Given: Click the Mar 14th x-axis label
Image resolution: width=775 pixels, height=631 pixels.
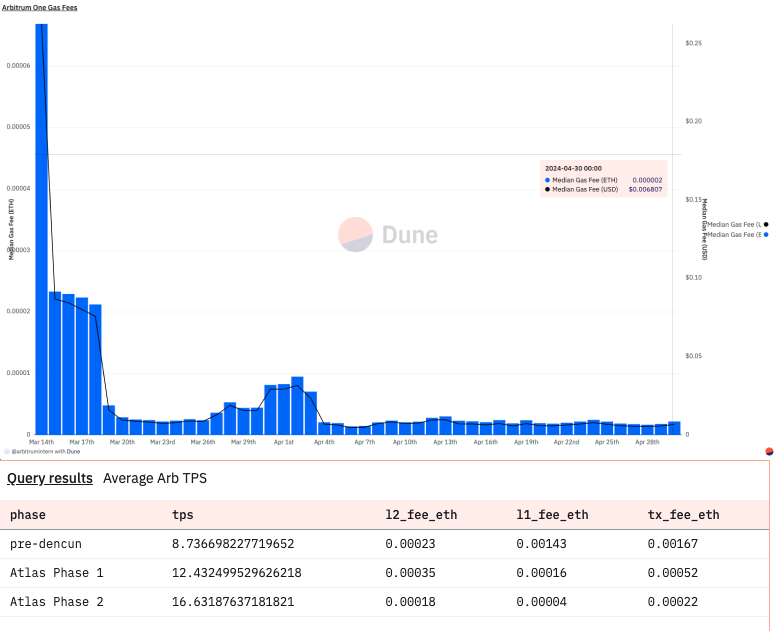Looking at the screenshot, I should tap(42, 442).
